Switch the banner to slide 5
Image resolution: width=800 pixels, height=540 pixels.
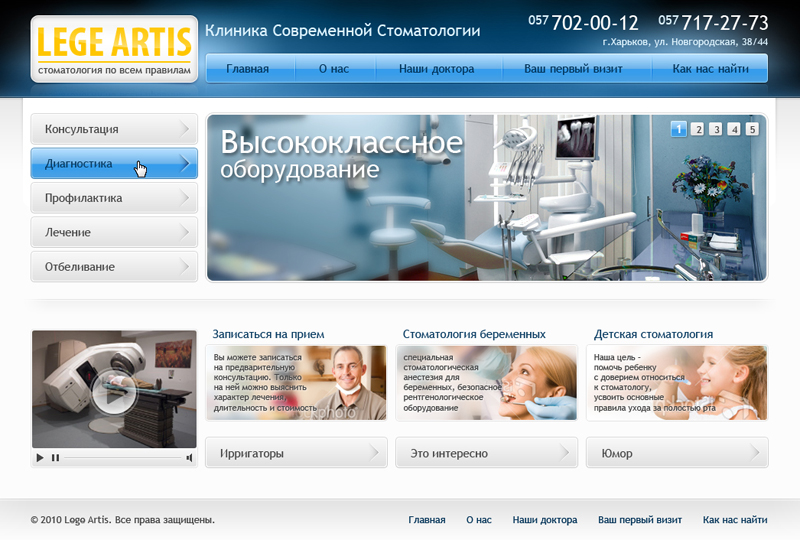pos(752,129)
